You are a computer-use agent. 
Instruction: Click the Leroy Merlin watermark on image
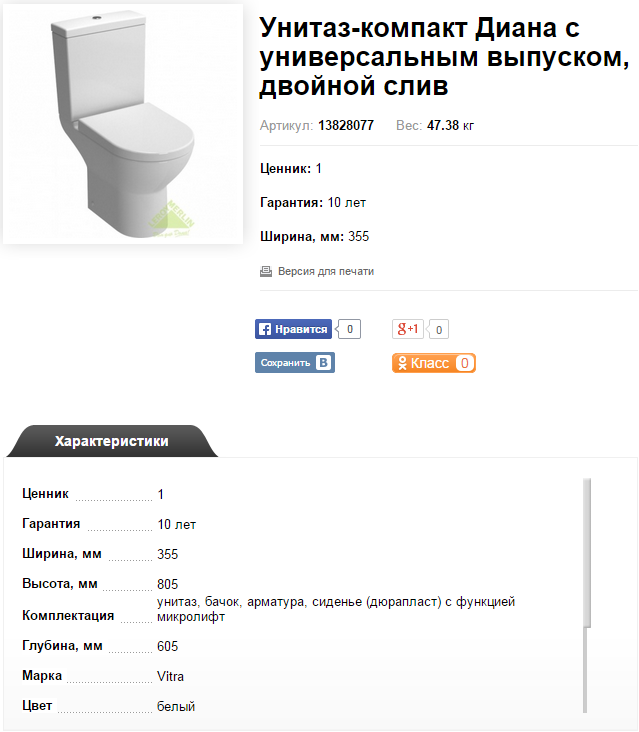(x=171, y=219)
